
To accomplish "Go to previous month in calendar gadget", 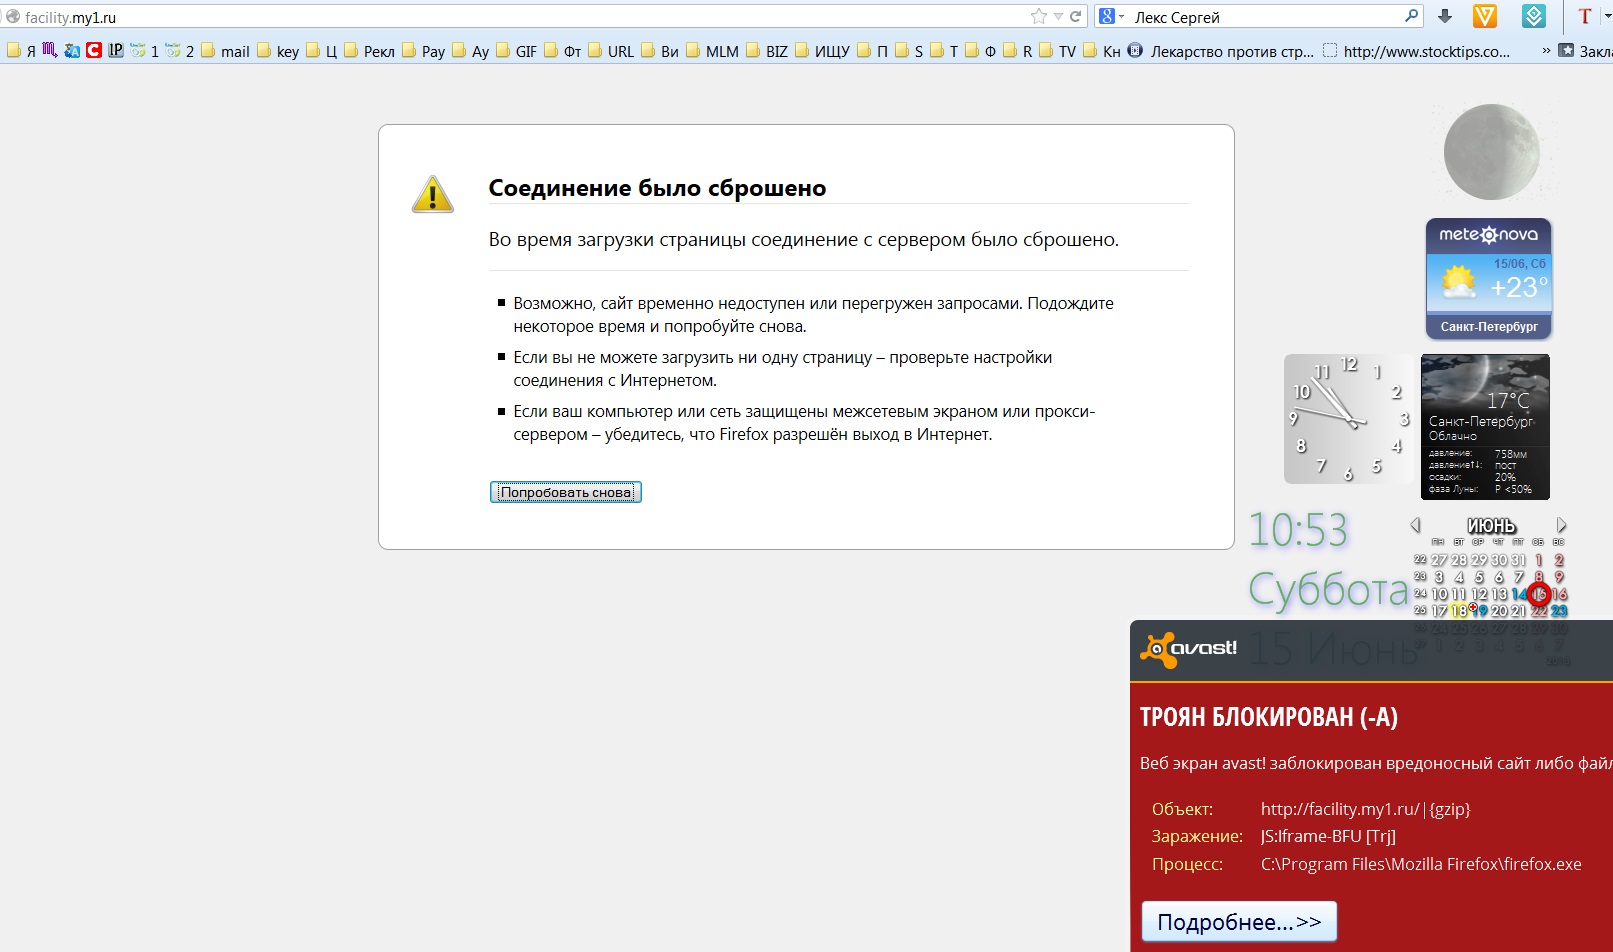I will 1415,525.
